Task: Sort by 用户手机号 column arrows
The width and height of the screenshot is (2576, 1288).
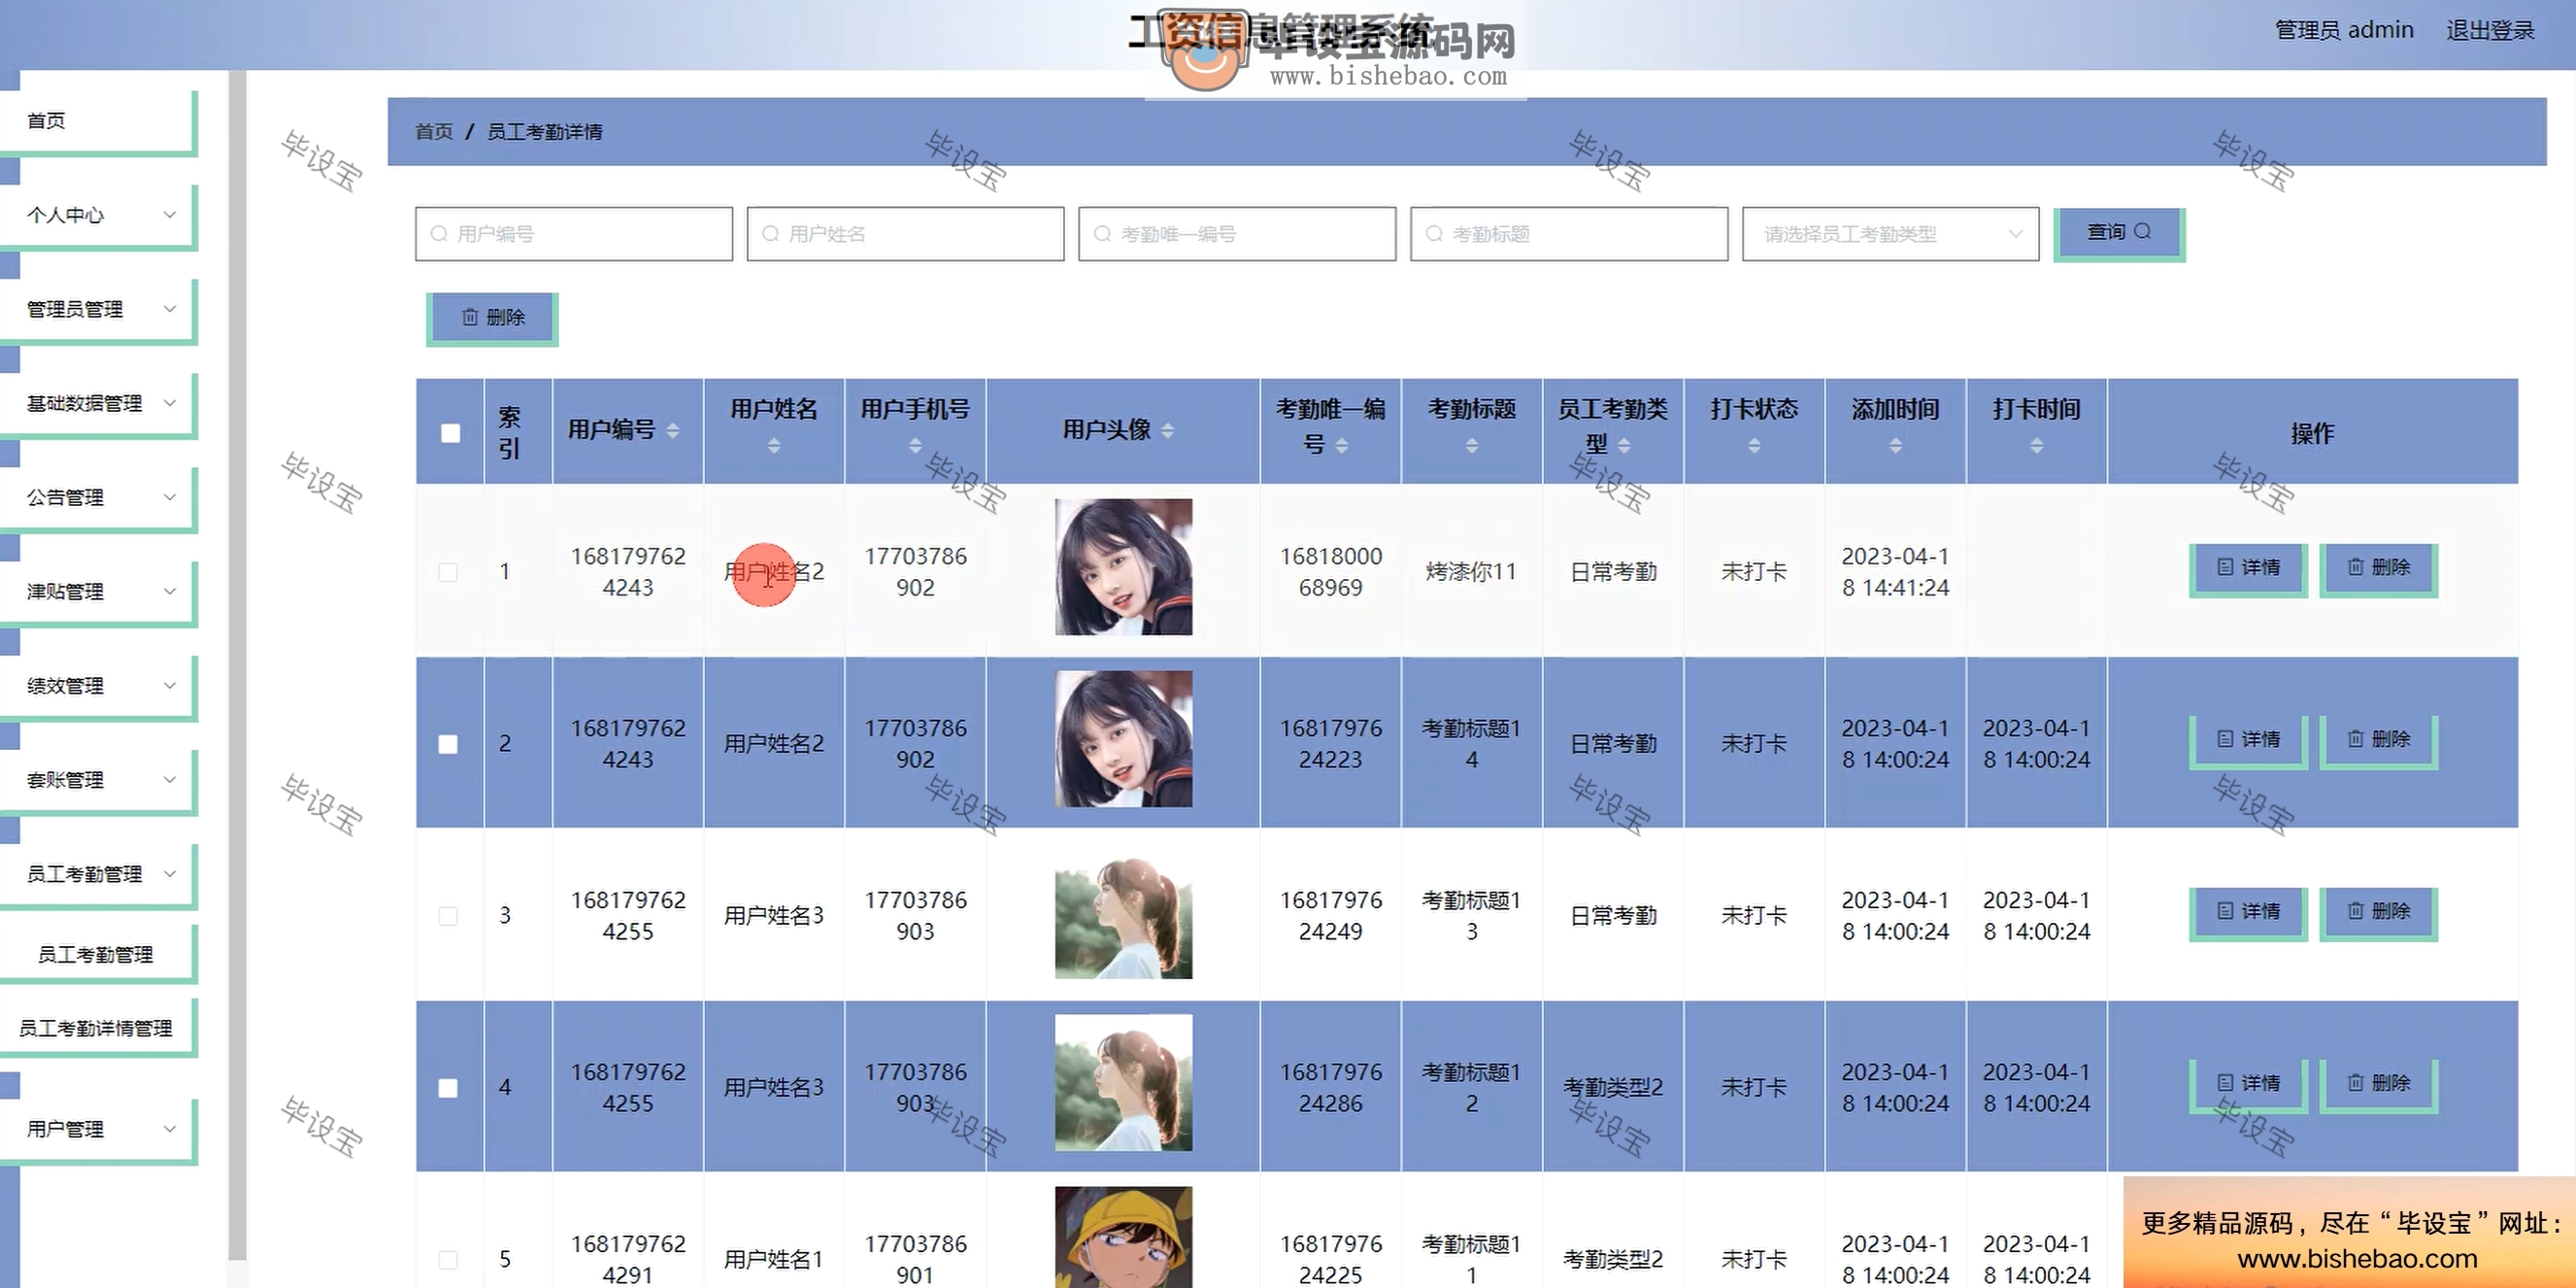Action: pos(915,446)
